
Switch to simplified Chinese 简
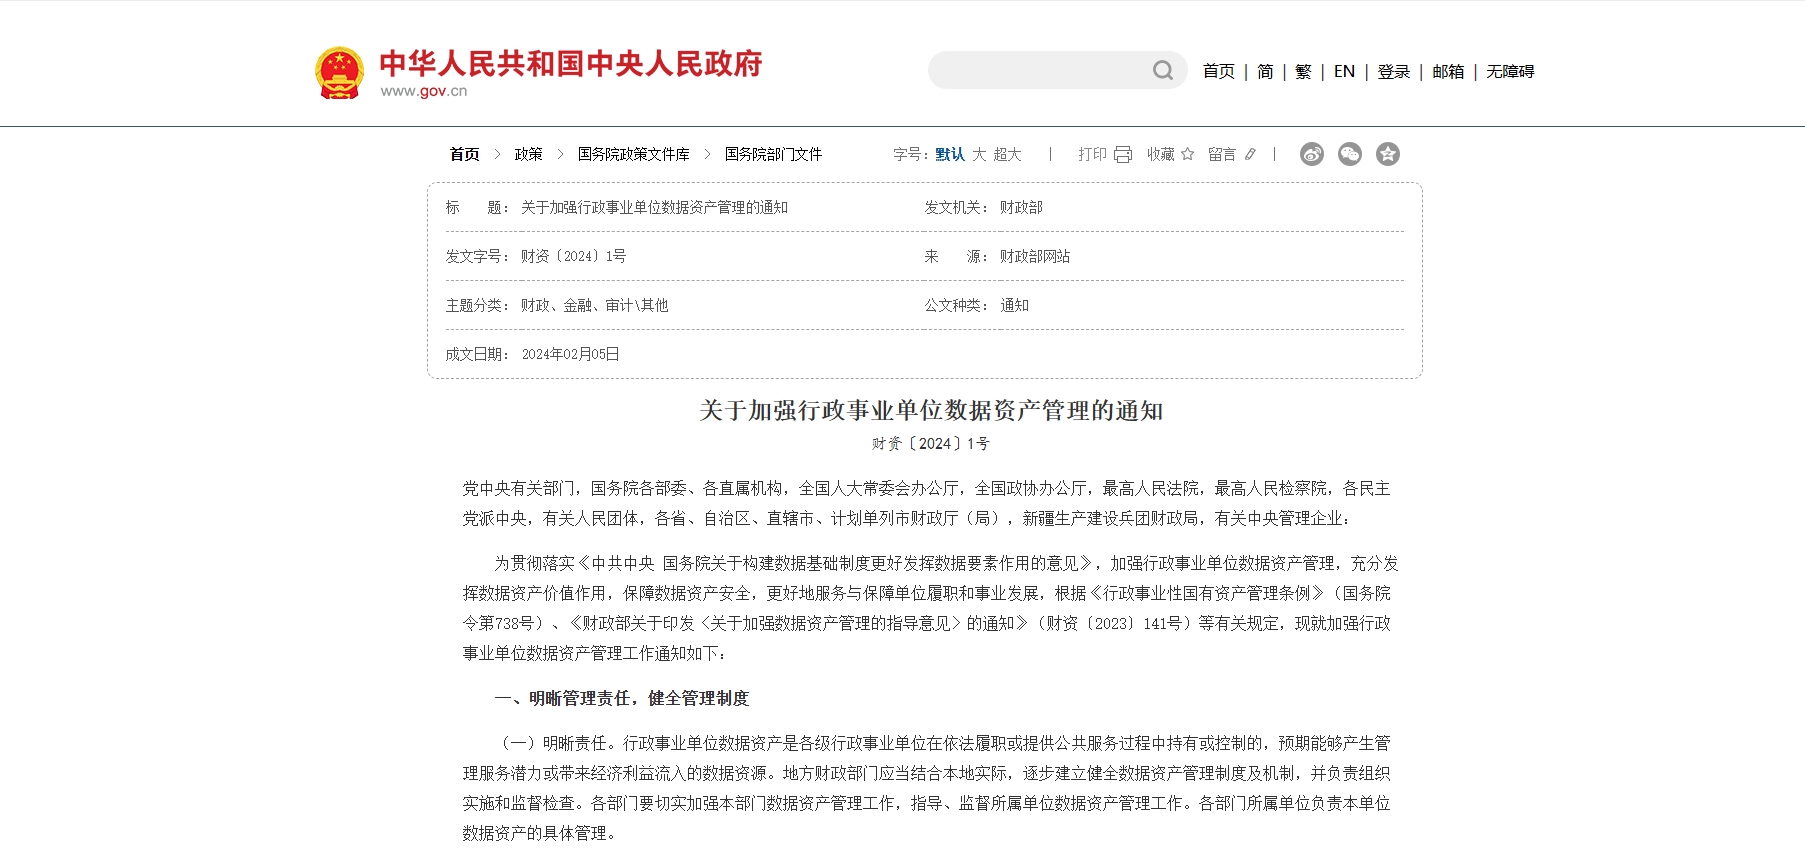coord(1265,71)
